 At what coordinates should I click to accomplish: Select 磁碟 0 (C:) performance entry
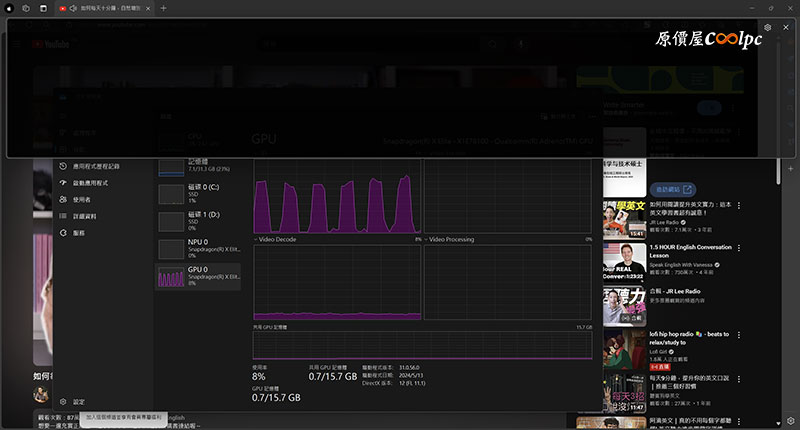point(198,194)
